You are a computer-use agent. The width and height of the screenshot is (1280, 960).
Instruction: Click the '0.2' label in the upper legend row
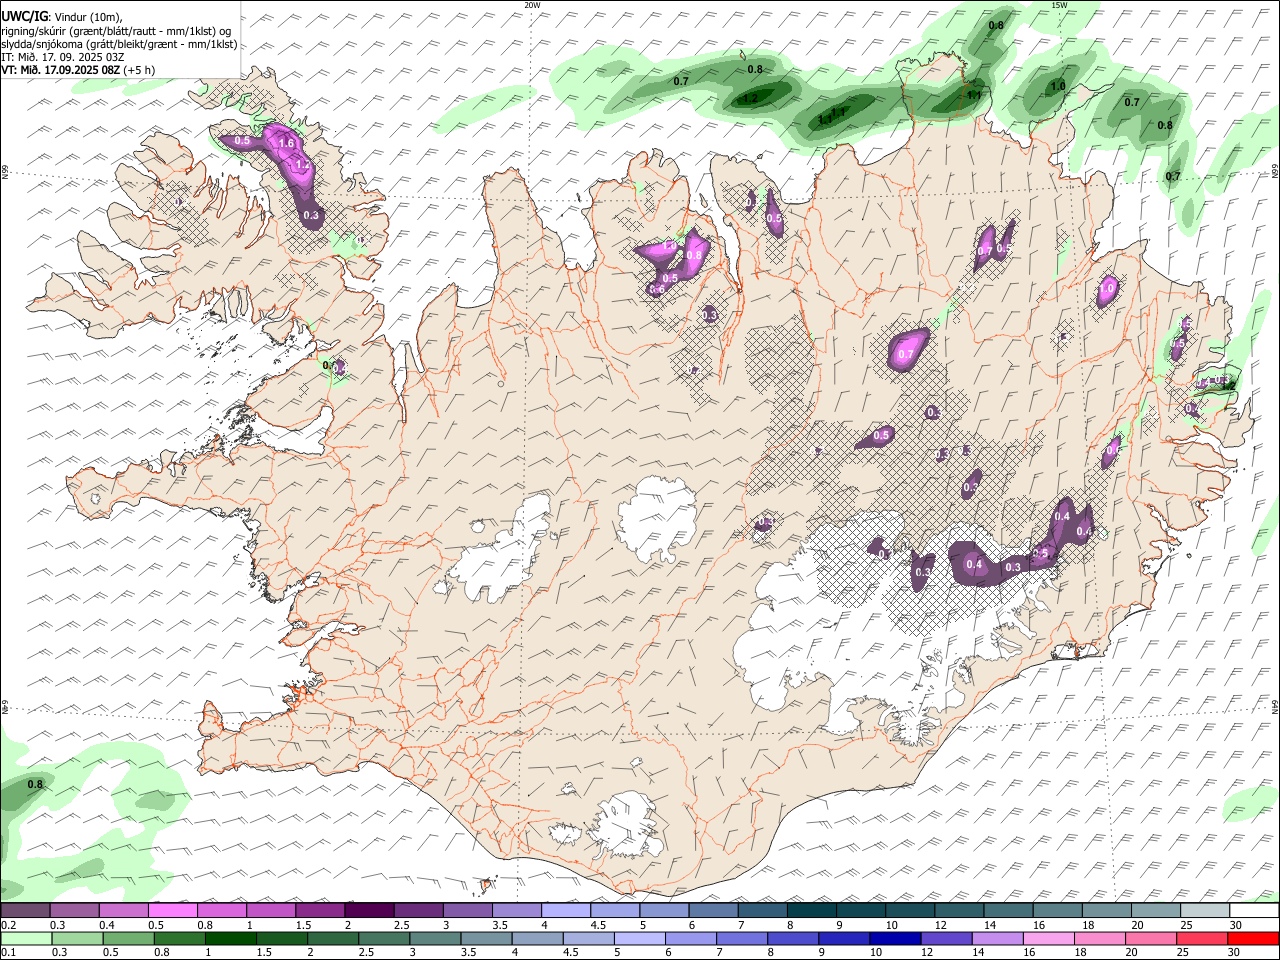click(x=8, y=925)
